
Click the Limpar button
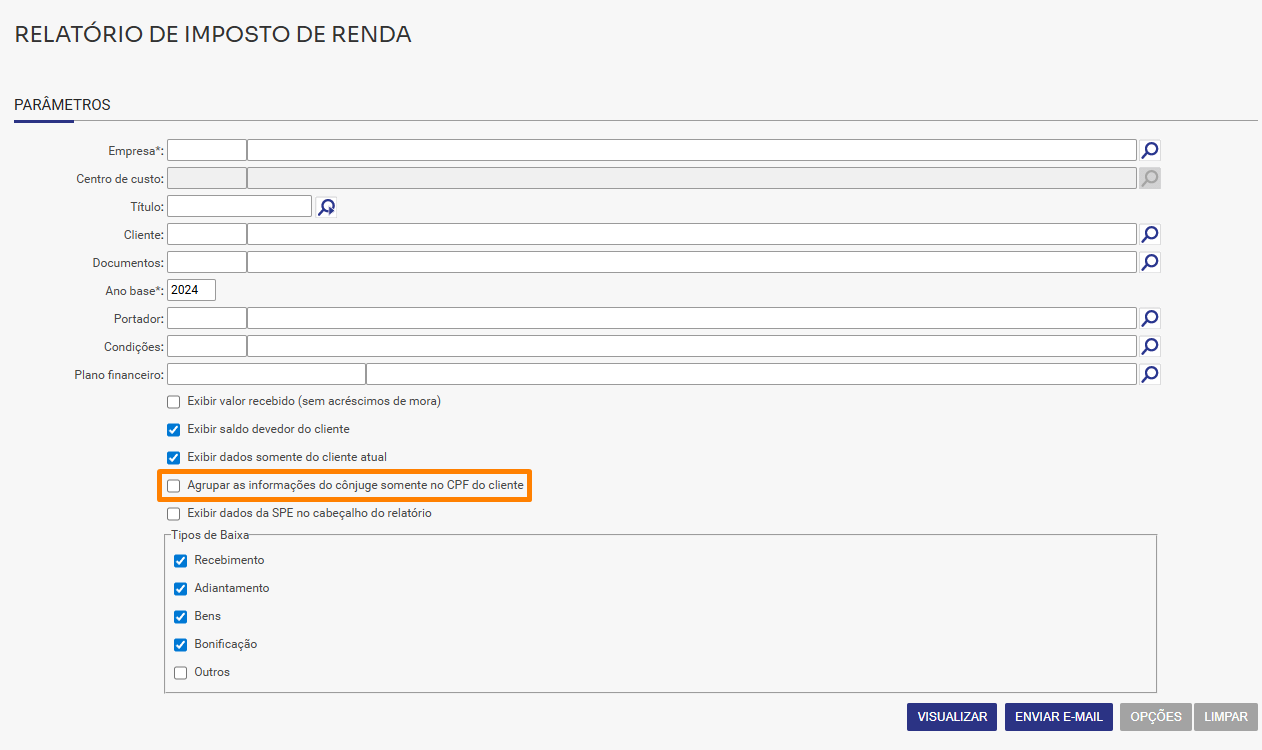click(1226, 717)
